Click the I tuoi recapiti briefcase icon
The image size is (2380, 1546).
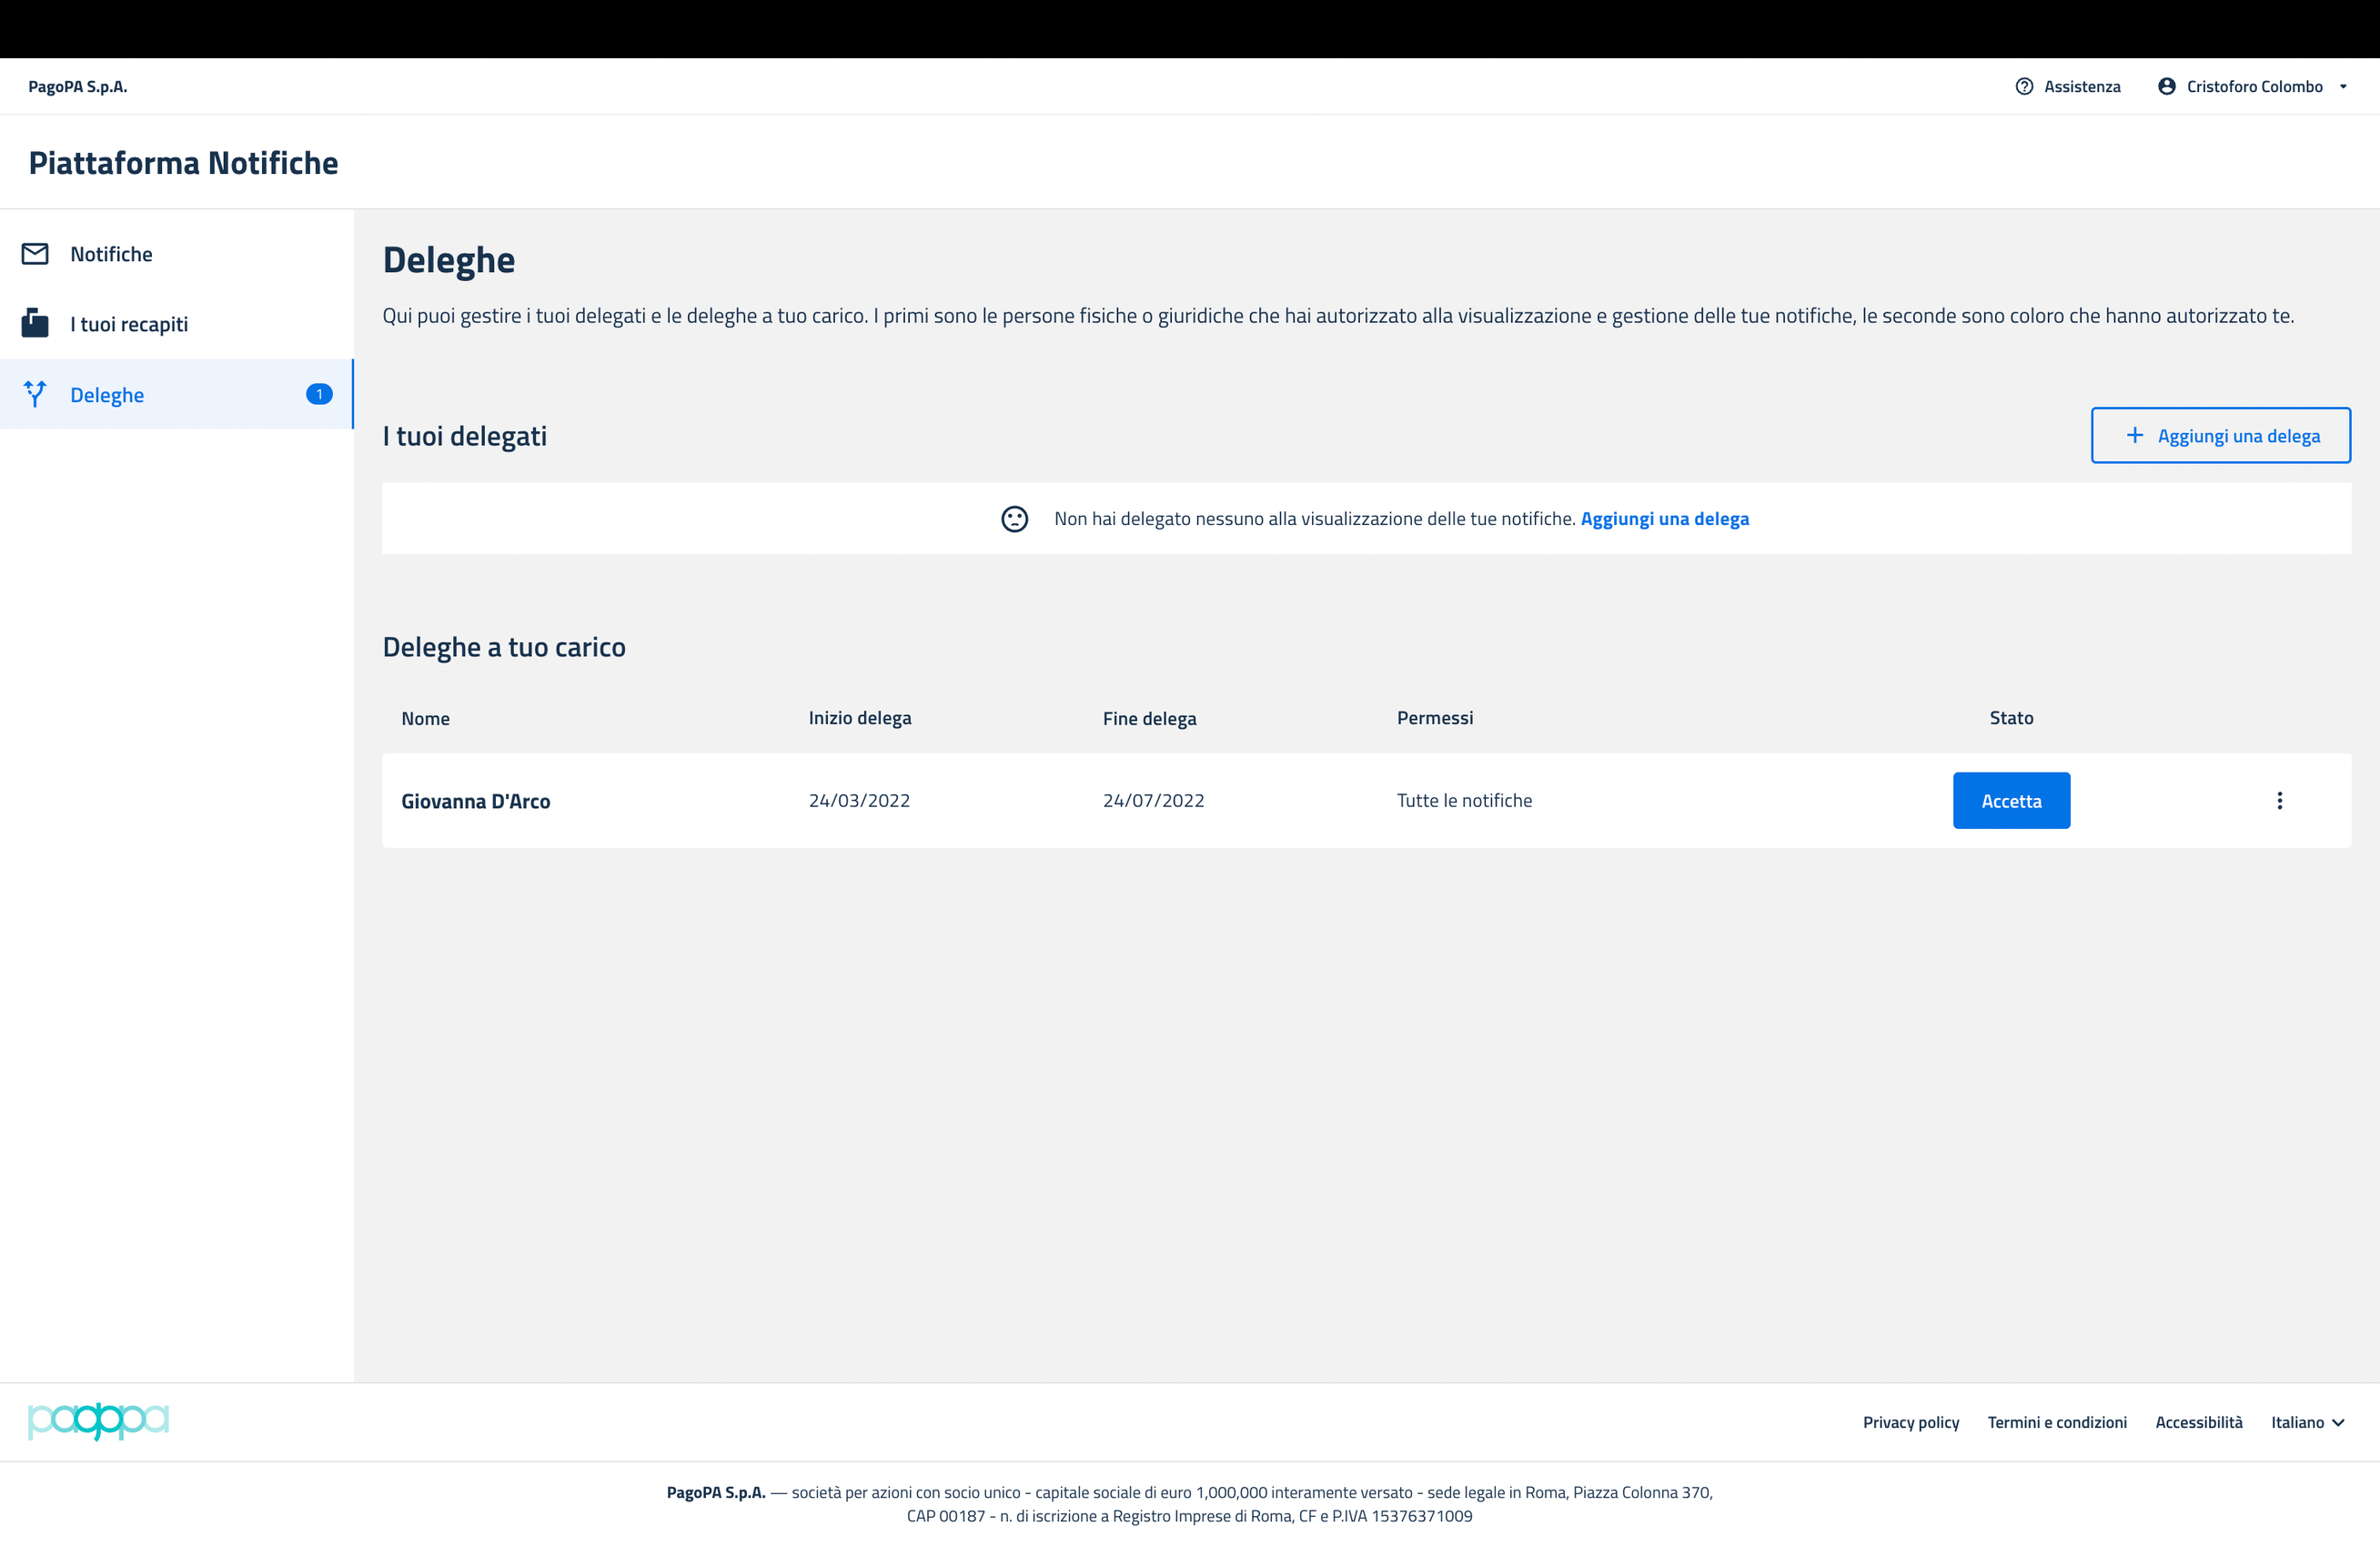click(x=35, y=324)
